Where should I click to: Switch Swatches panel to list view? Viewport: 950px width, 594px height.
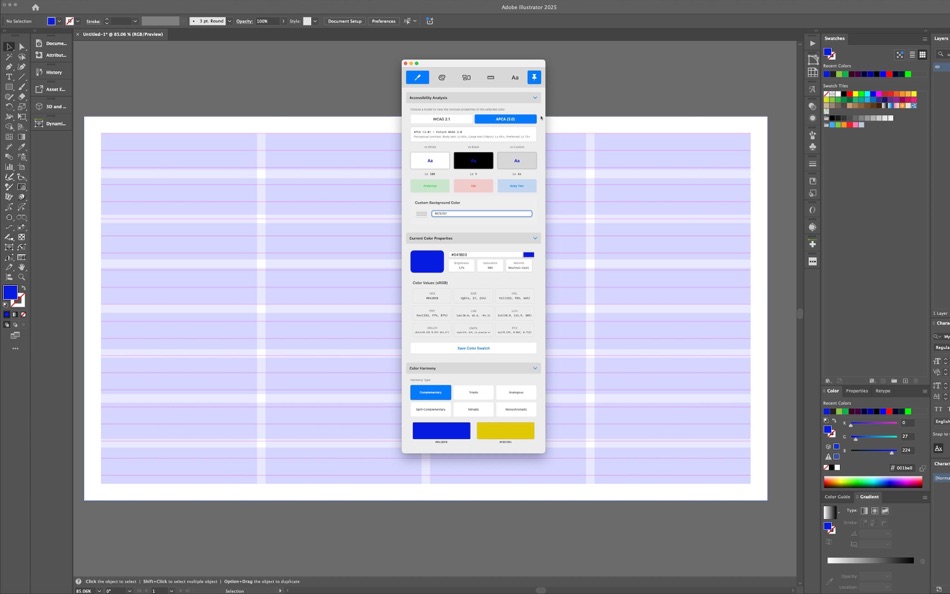tap(912, 55)
